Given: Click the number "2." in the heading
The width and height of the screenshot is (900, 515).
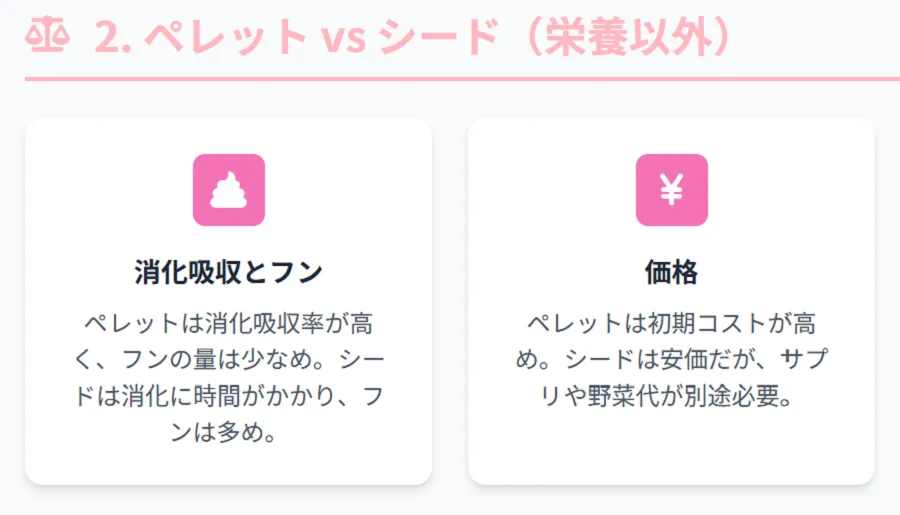Looking at the screenshot, I should click(113, 37).
